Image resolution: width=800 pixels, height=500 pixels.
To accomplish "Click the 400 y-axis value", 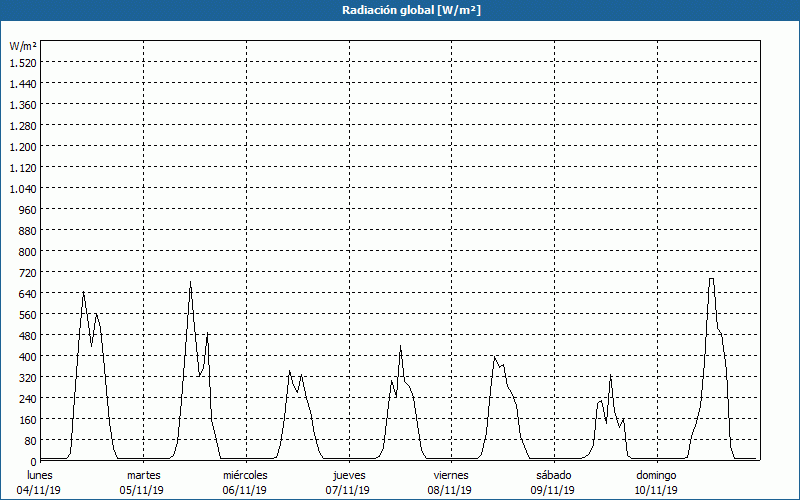I will click(29, 357).
